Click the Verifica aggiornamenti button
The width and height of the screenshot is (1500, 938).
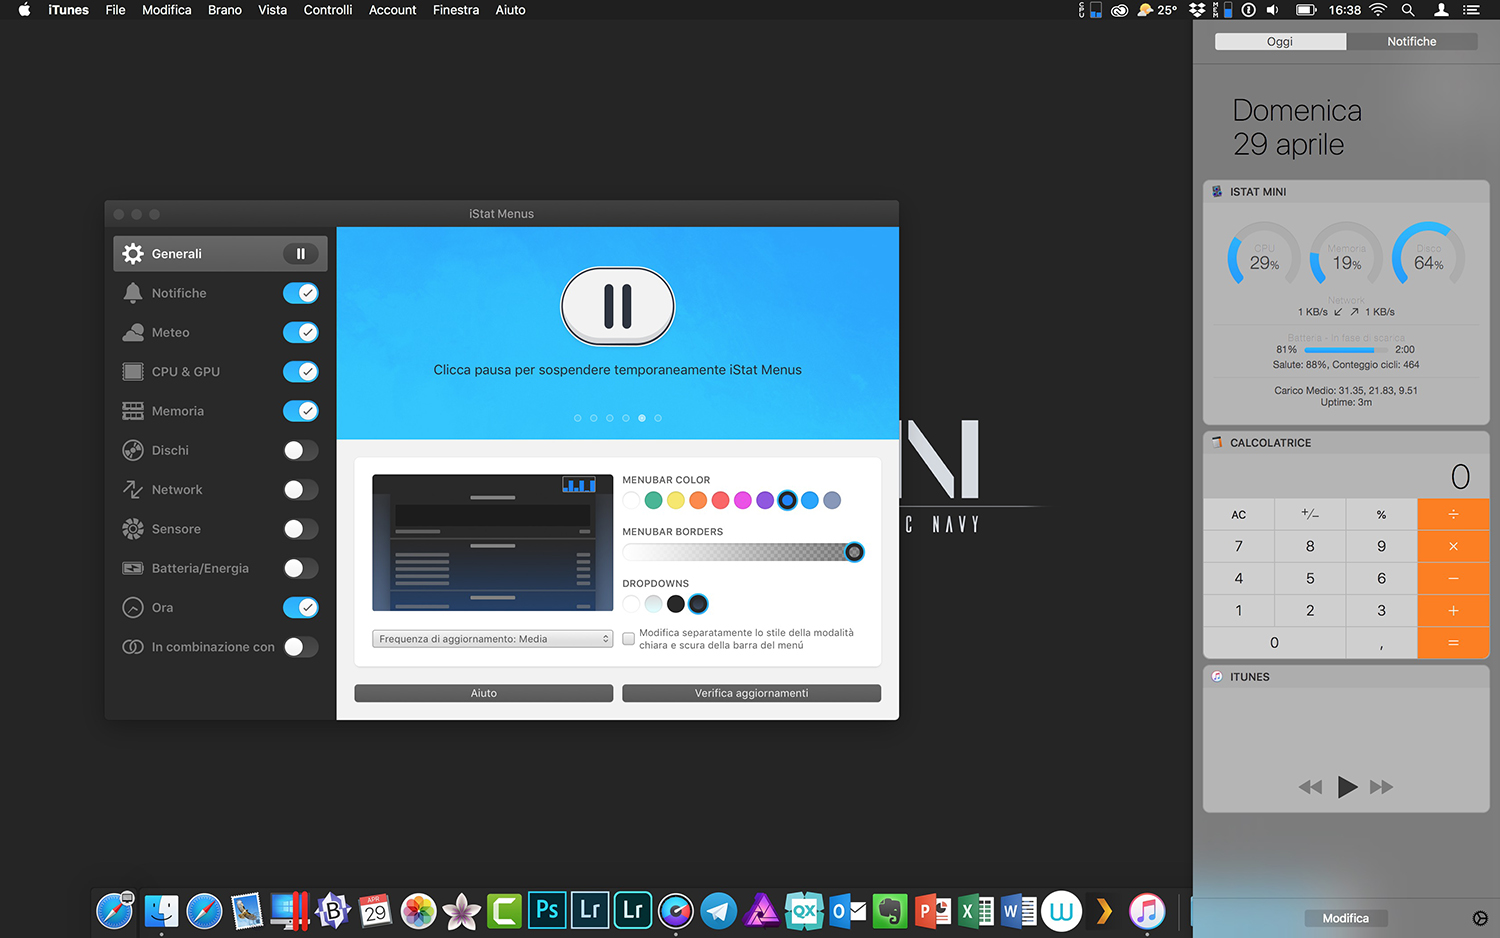751,693
